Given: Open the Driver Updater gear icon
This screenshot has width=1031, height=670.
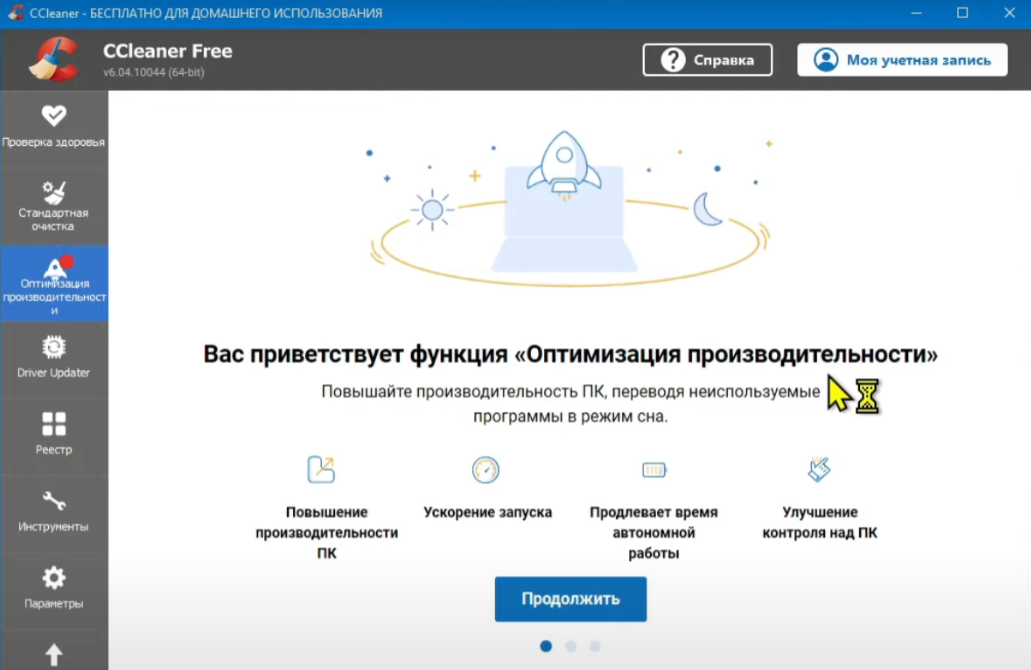Looking at the screenshot, I should (54, 347).
